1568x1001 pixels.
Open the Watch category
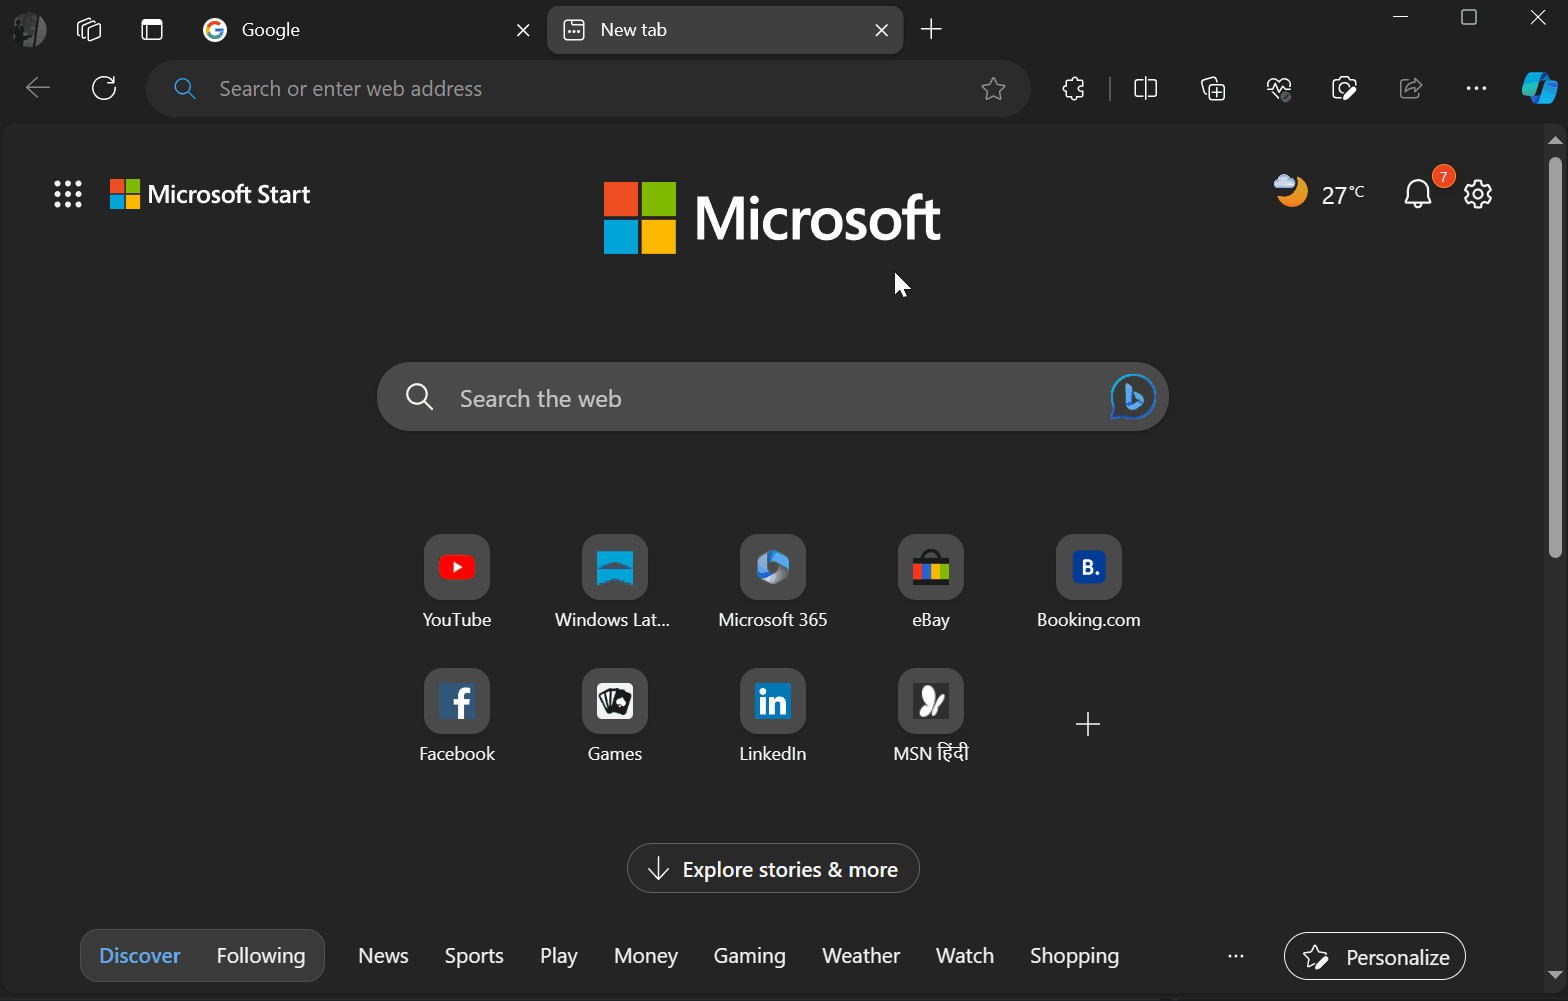tap(965, 956)
